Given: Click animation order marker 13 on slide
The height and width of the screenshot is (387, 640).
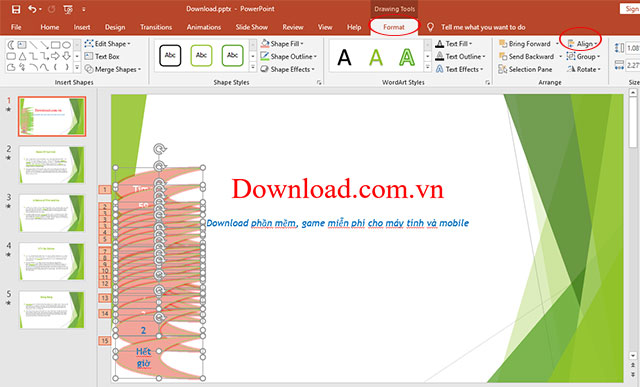Looking at the screenshot, I should coord(104,298).
